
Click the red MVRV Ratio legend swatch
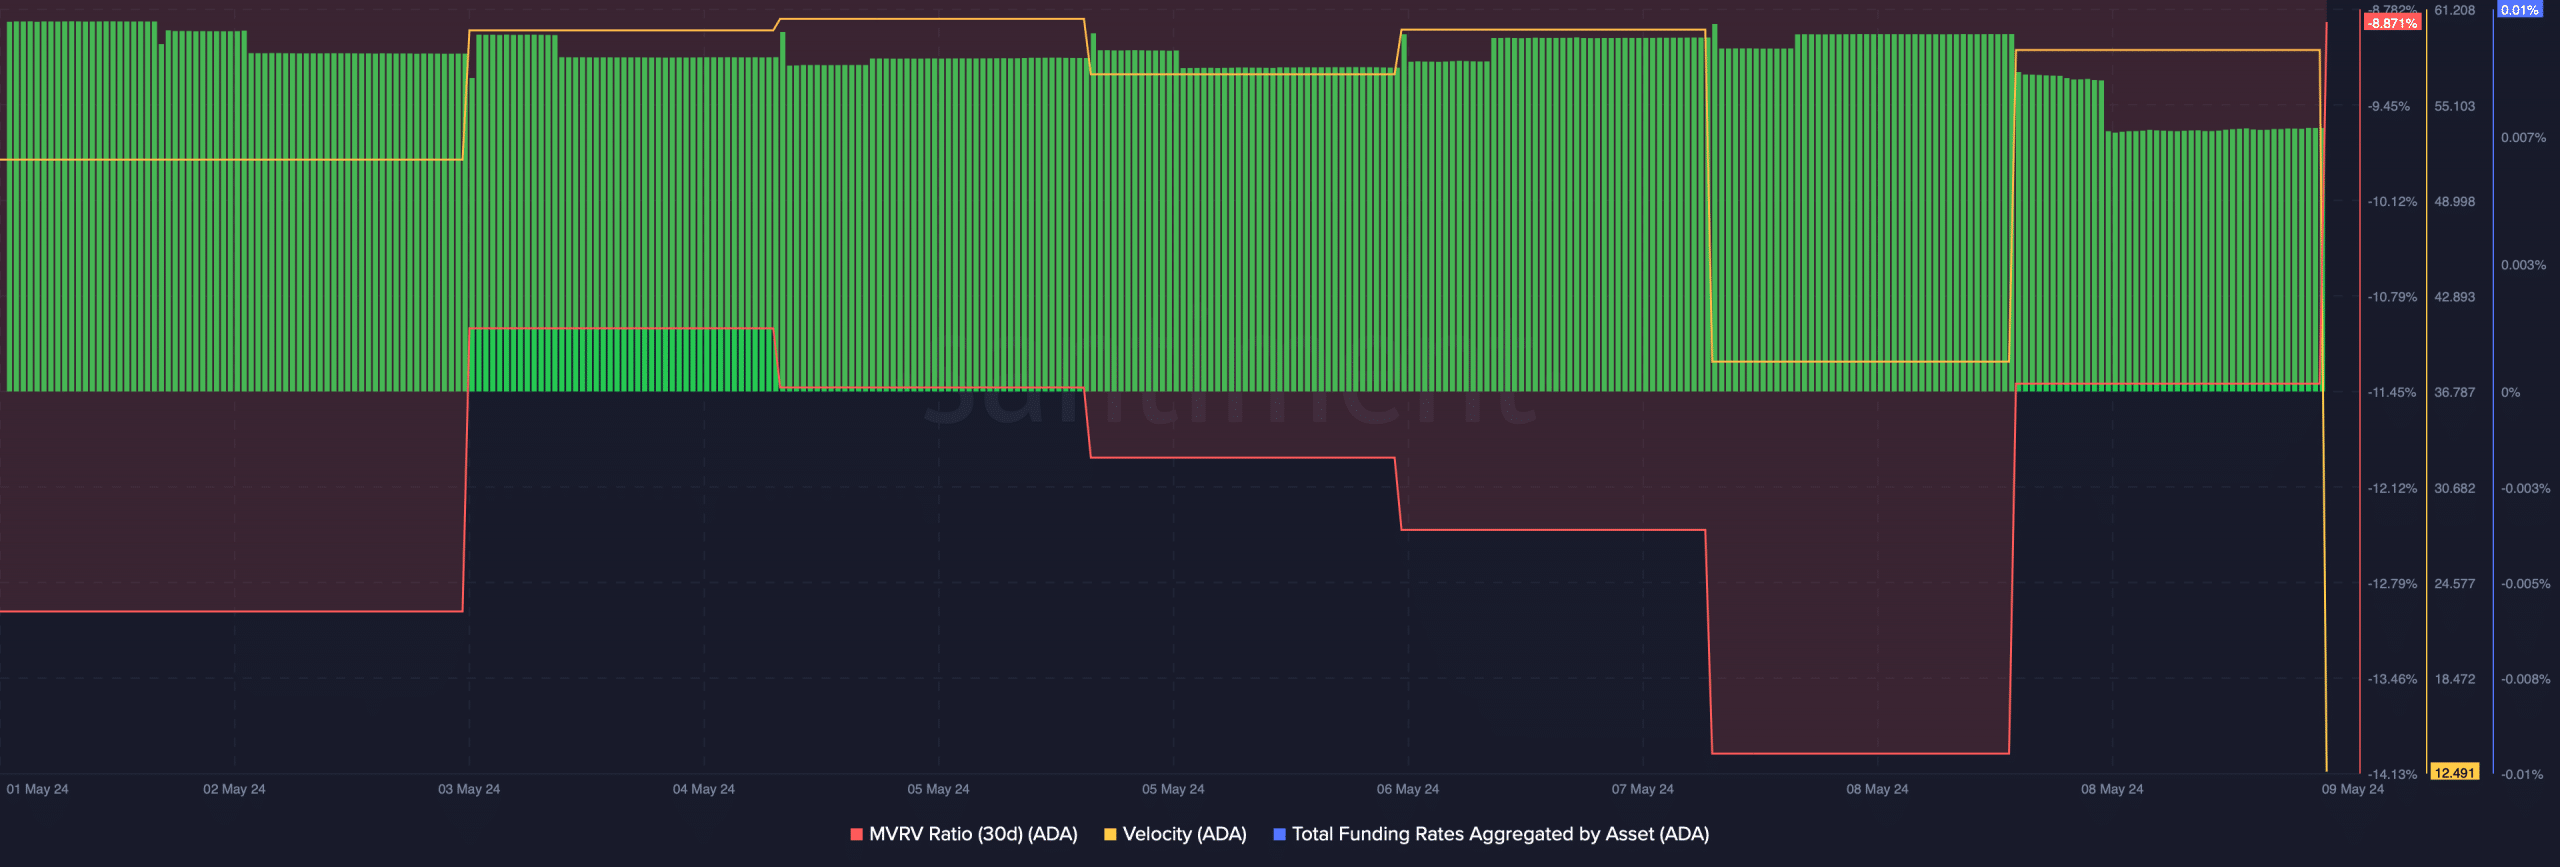click(x=856, y=834)
